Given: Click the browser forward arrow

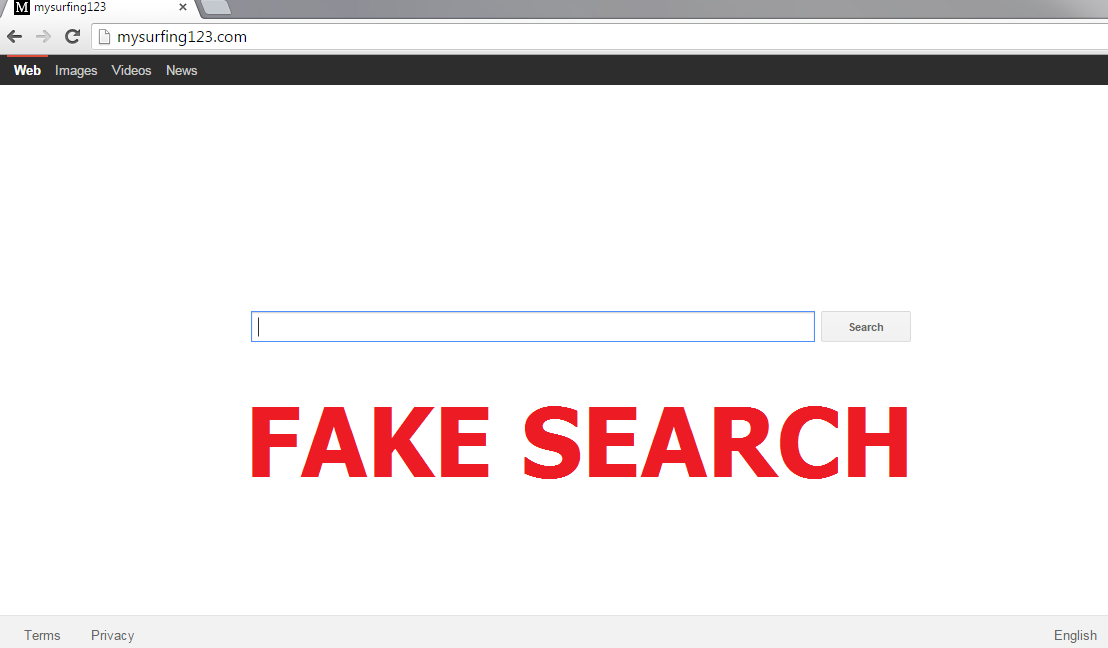Looking at the screenshot, I should [43, 37].
